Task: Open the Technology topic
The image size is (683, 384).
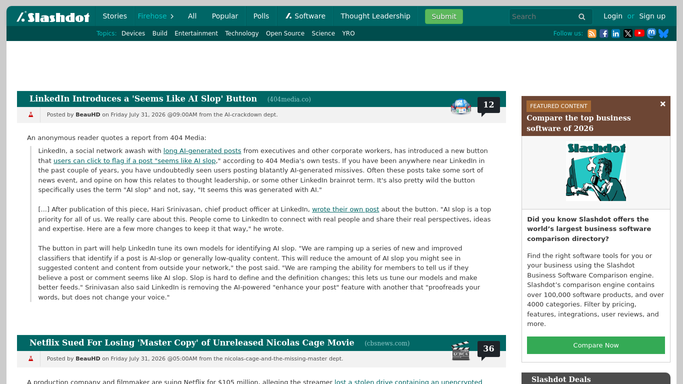Action: (242, 34)
